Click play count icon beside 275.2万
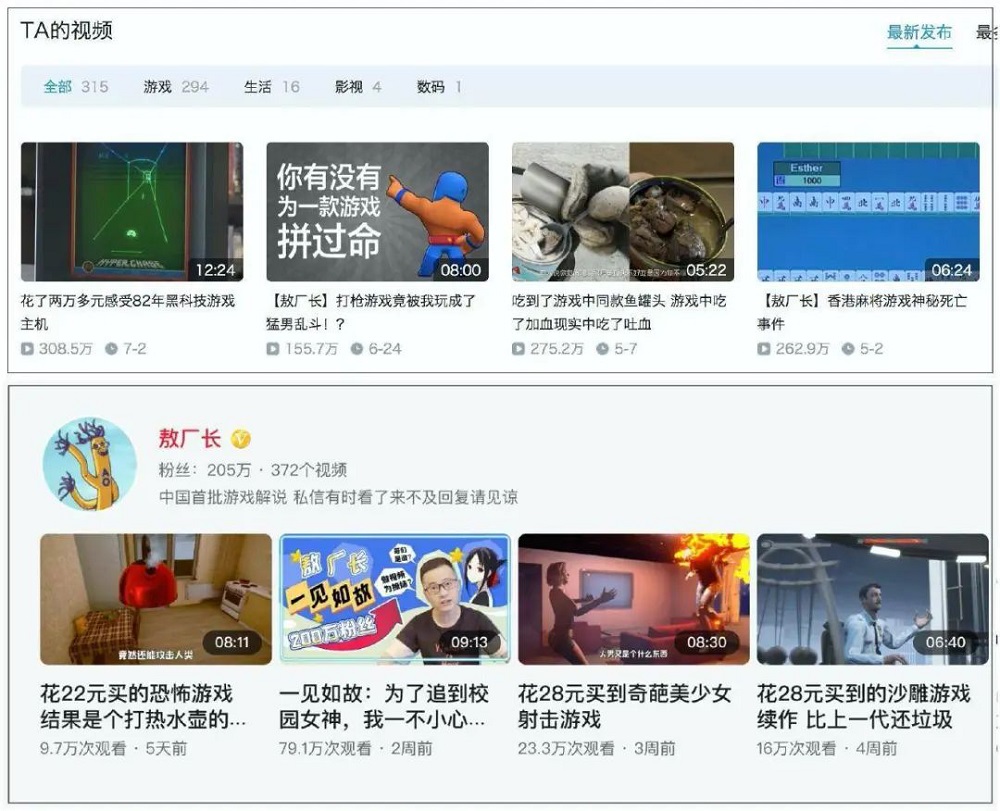 click(x=519, y=349)
